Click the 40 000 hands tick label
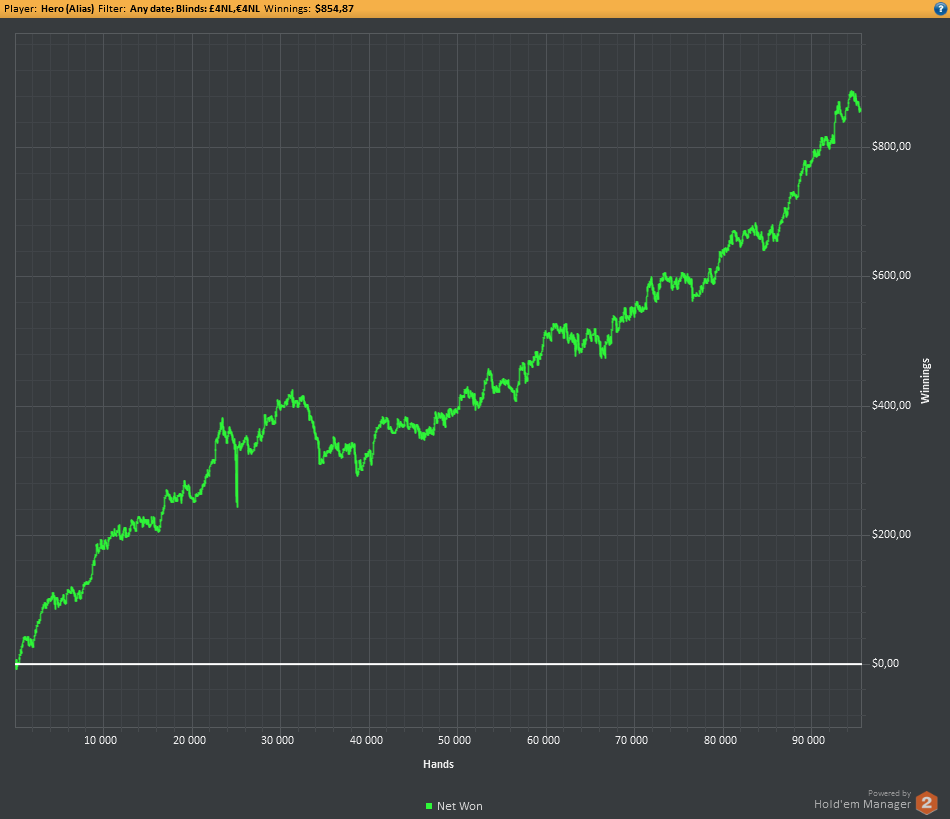The image size is (950, 819). click(x=366, y=740)
